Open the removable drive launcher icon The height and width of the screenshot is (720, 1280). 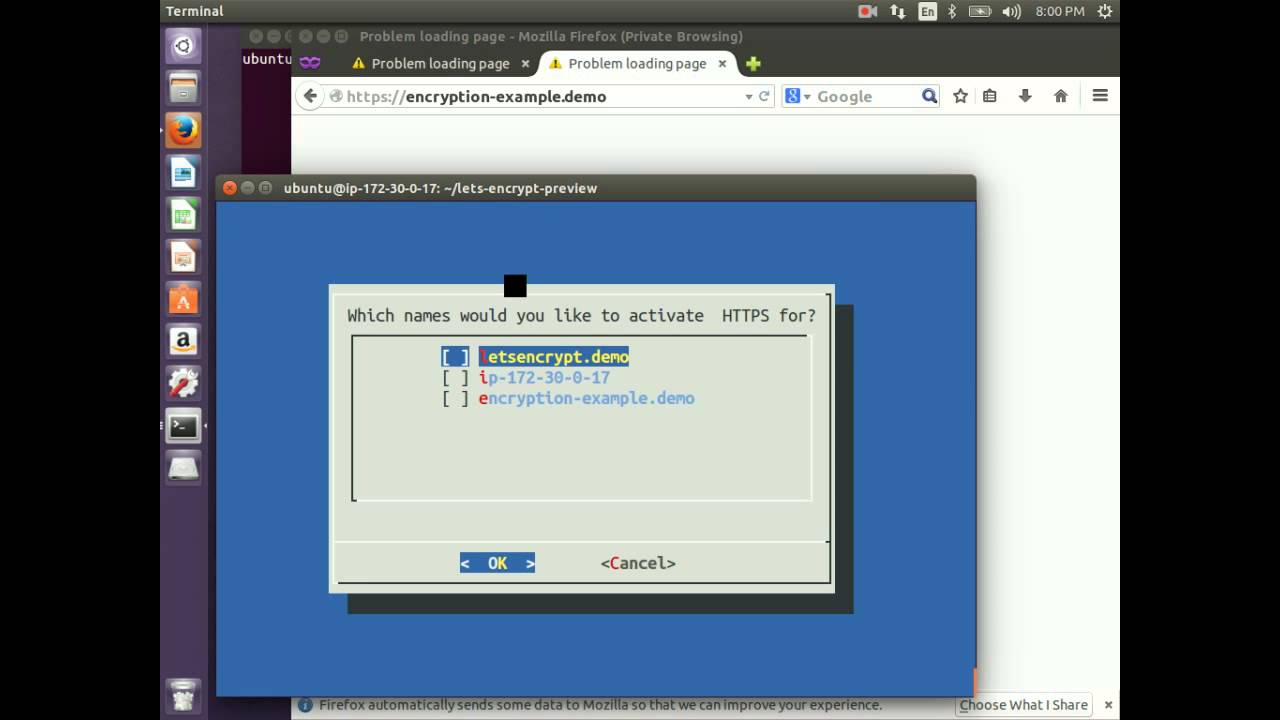pyautogui.click(x=183, y=468)
